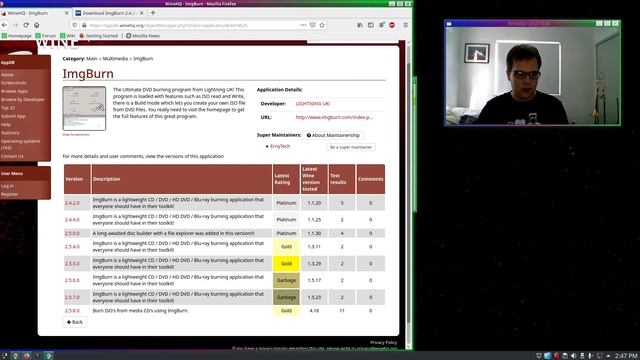Screen dimensions: 640x360
Task: Open version 2.4.4.0 link
Action: pyautogui.click(x=72, y=220)
